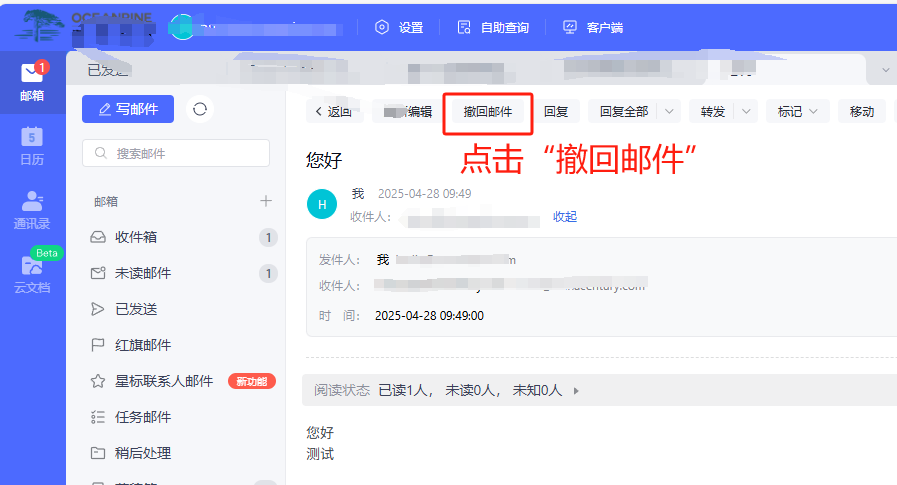Click the 任务邮件 checklist icon
Image resolution: width=897 pixels, height=485 pixels.
(x=98, y=417)
